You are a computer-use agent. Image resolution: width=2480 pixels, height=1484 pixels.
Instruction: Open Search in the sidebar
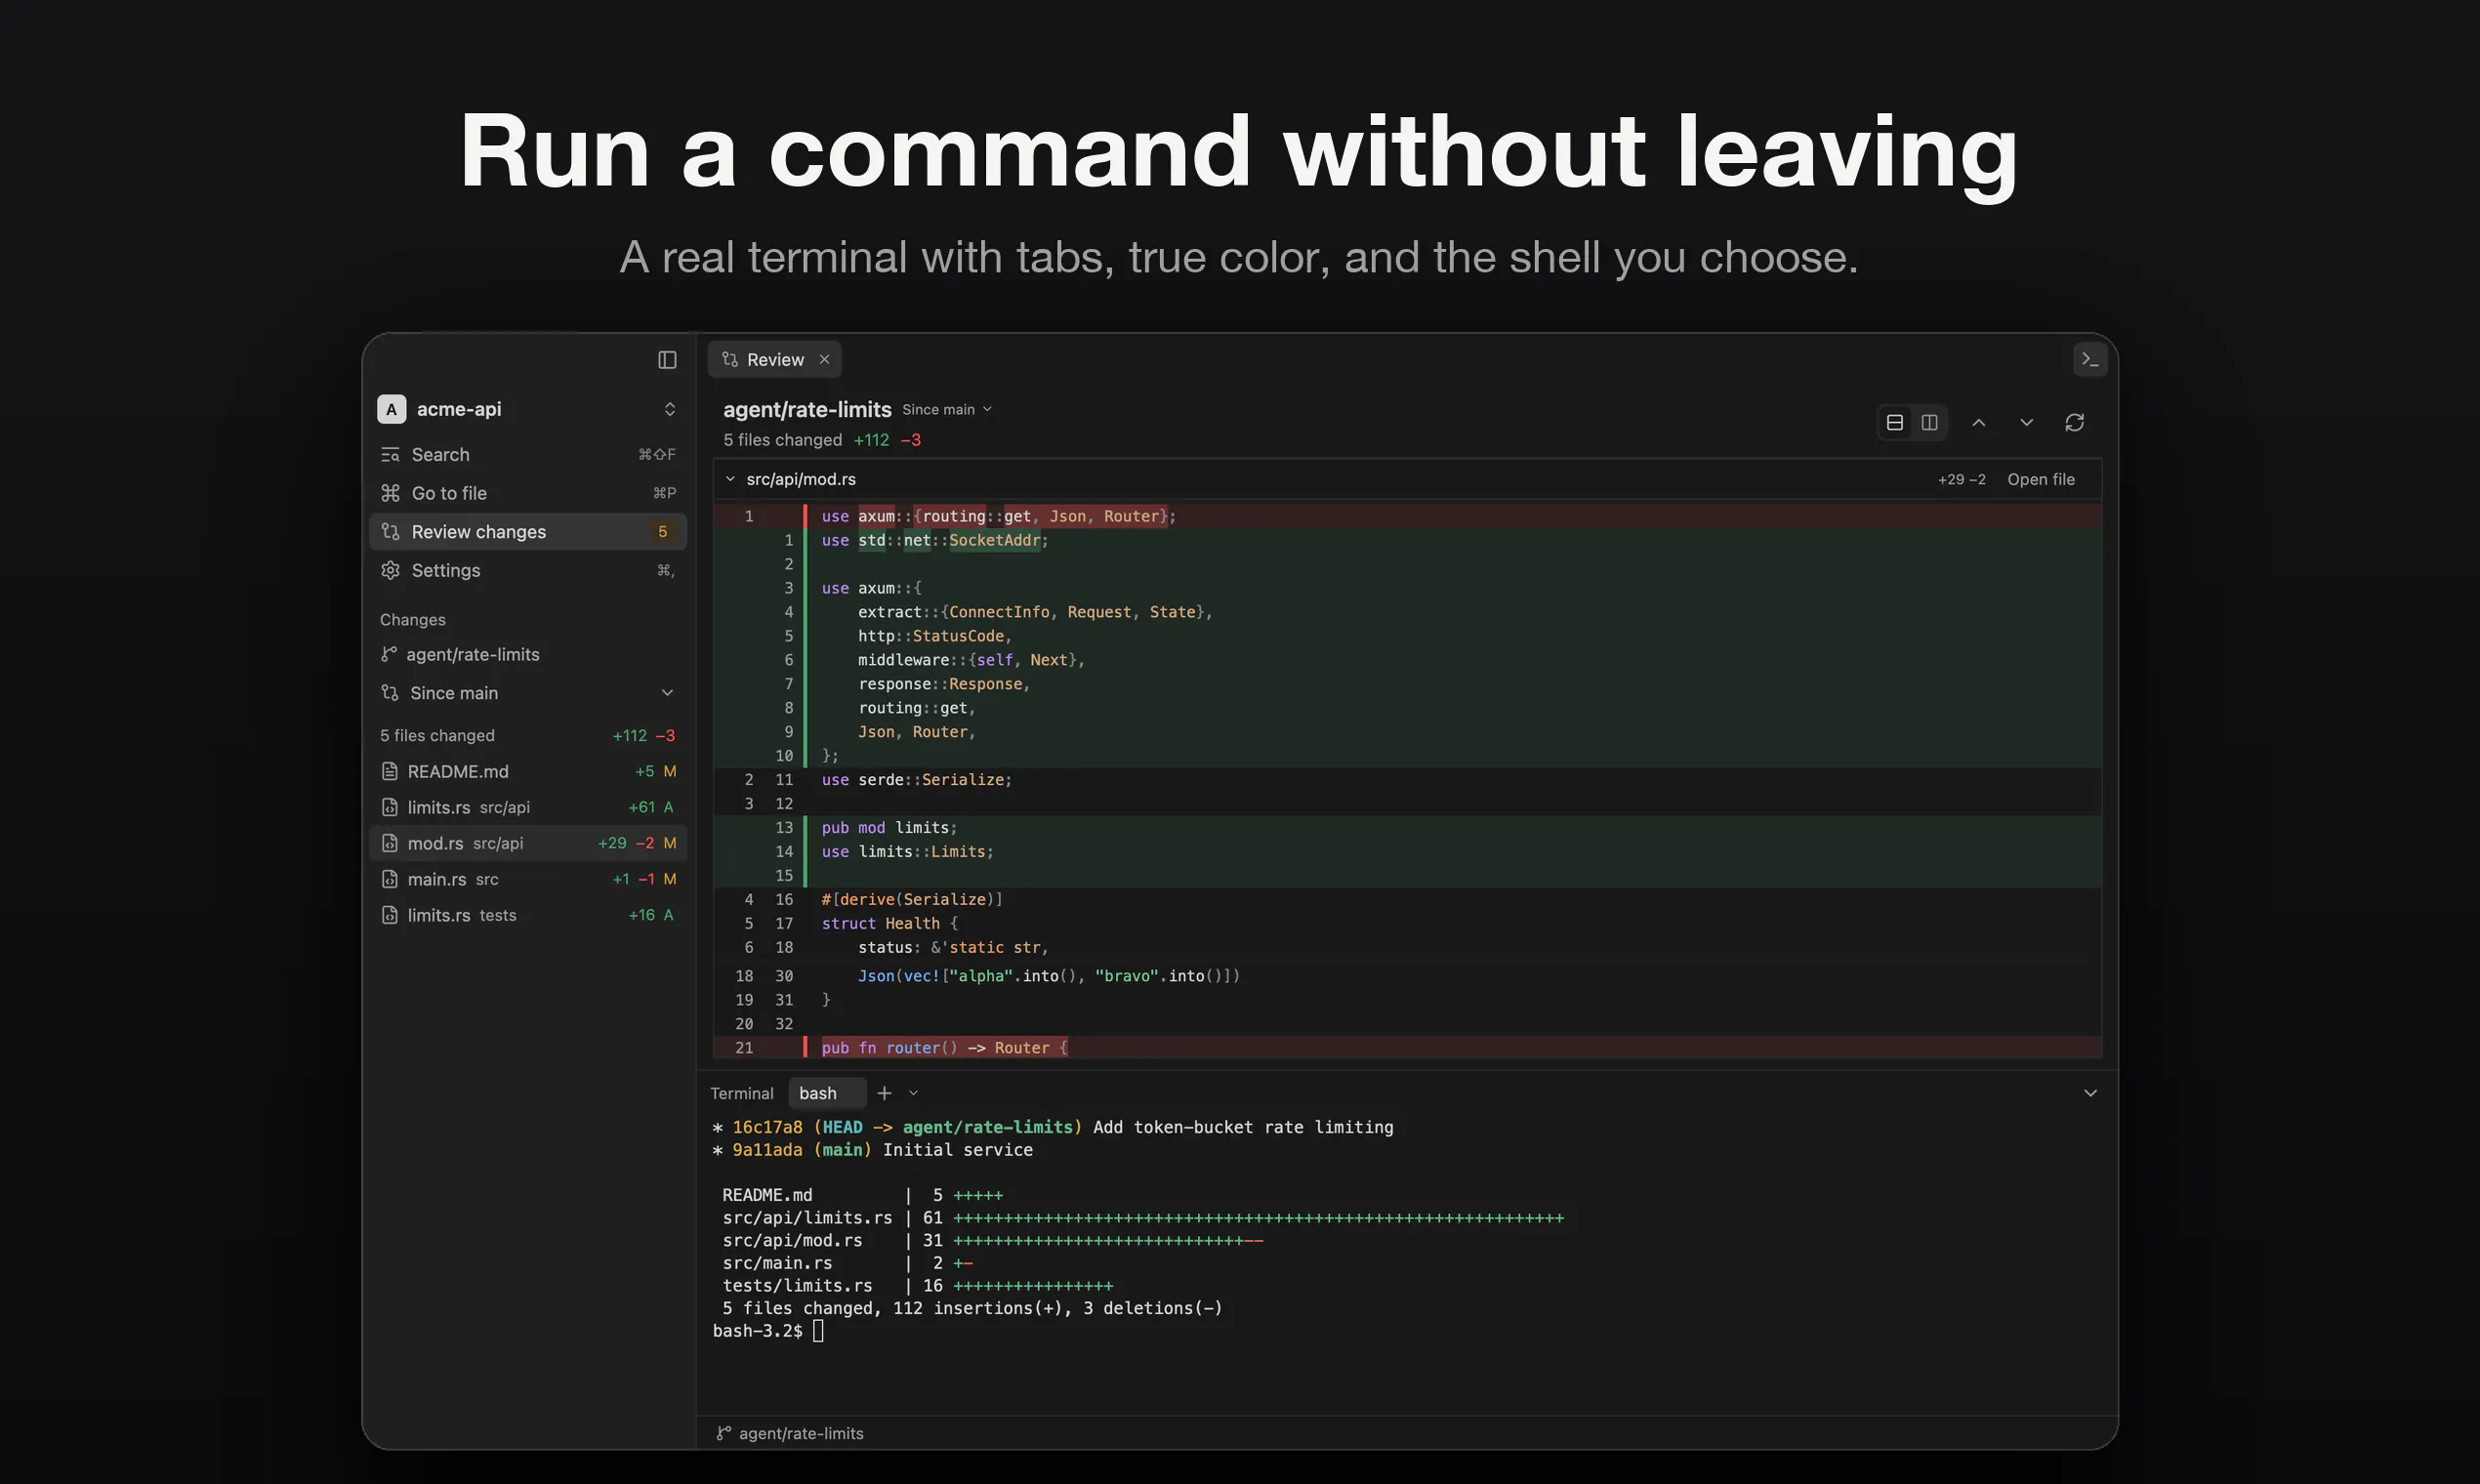[528, 455]
